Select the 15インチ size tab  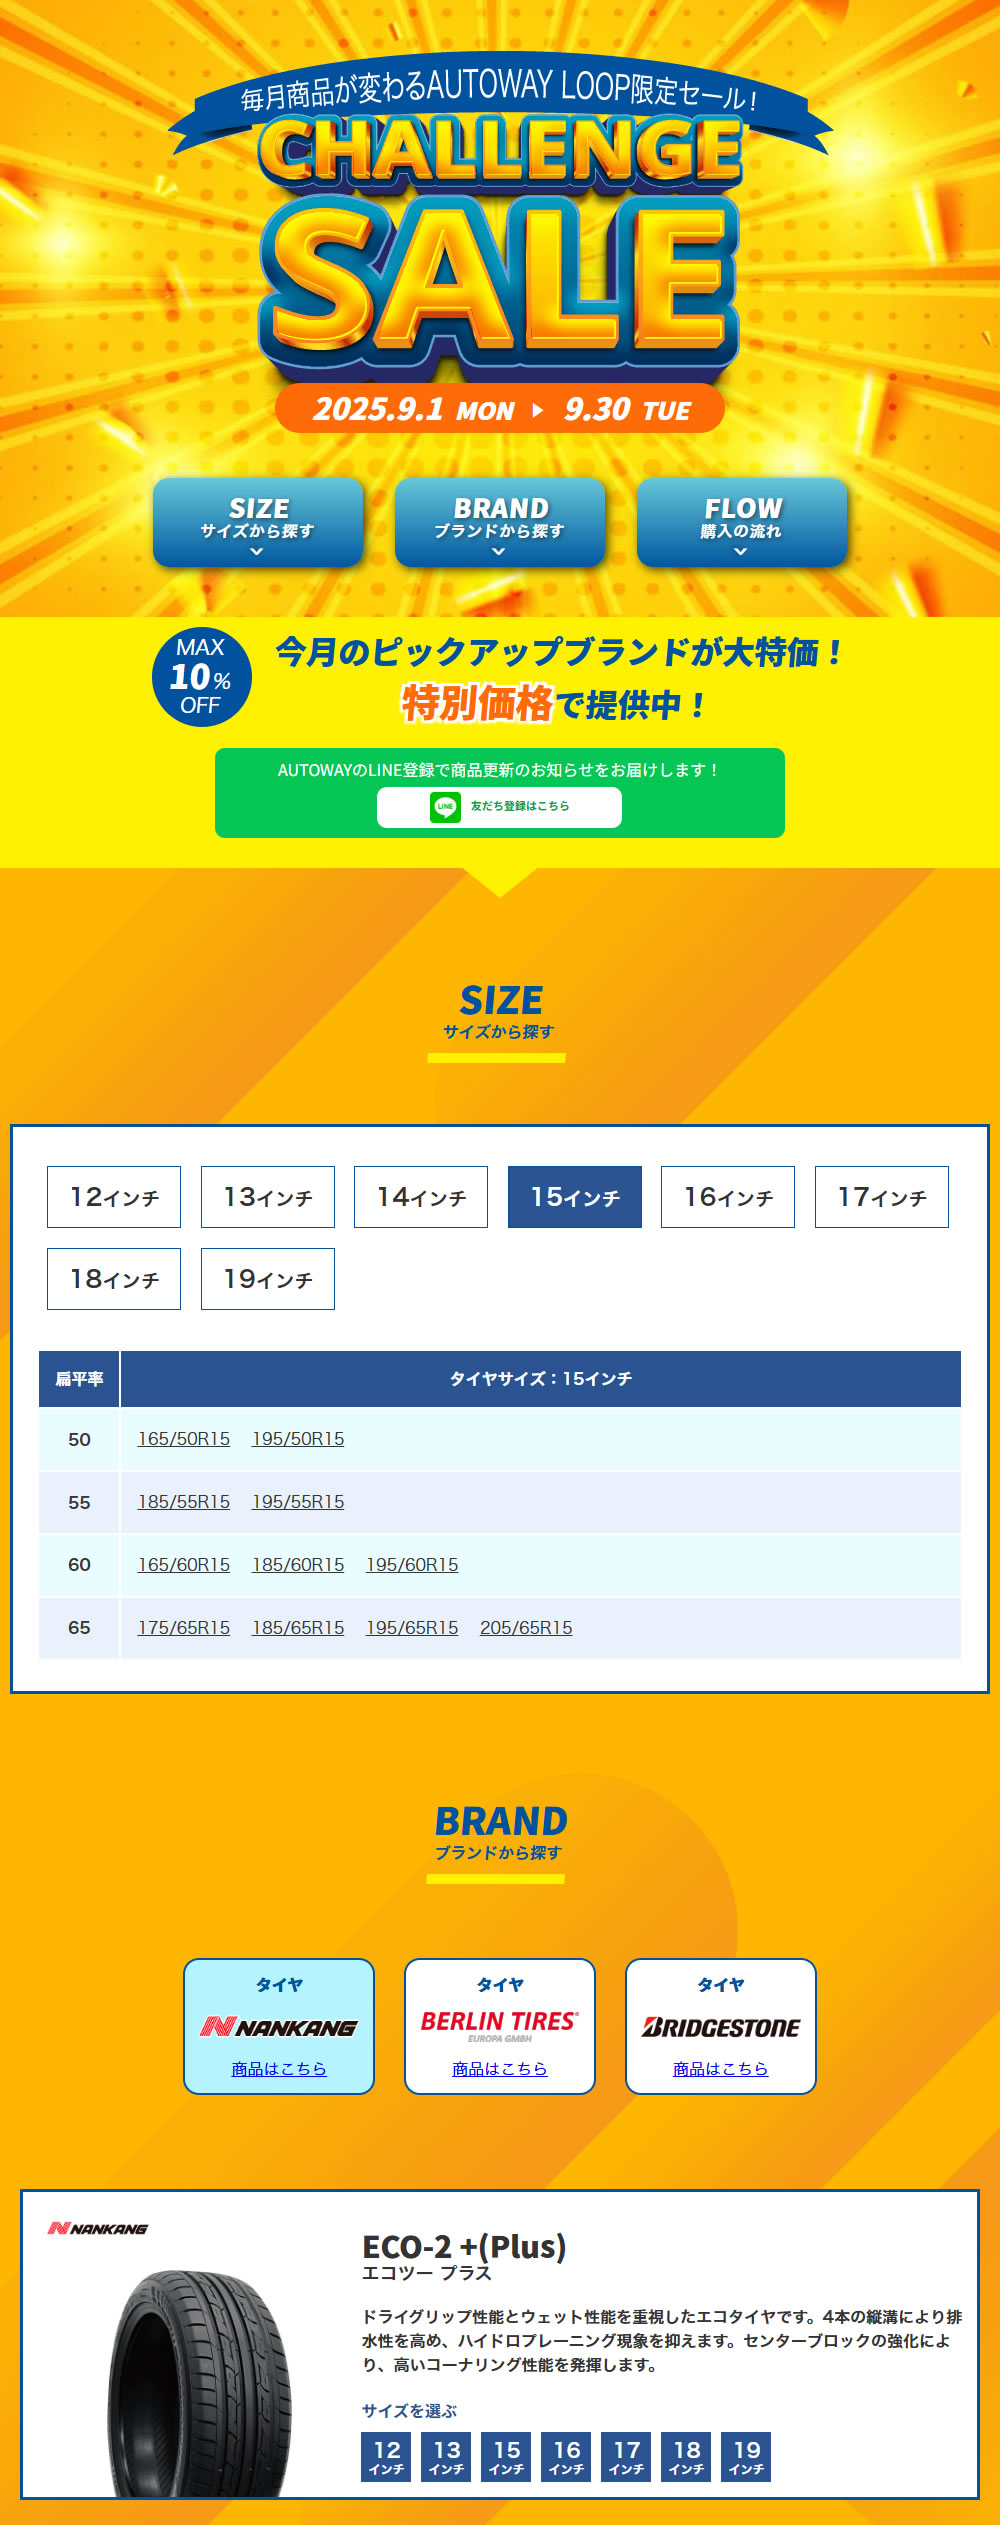[x=575, y=1197]
